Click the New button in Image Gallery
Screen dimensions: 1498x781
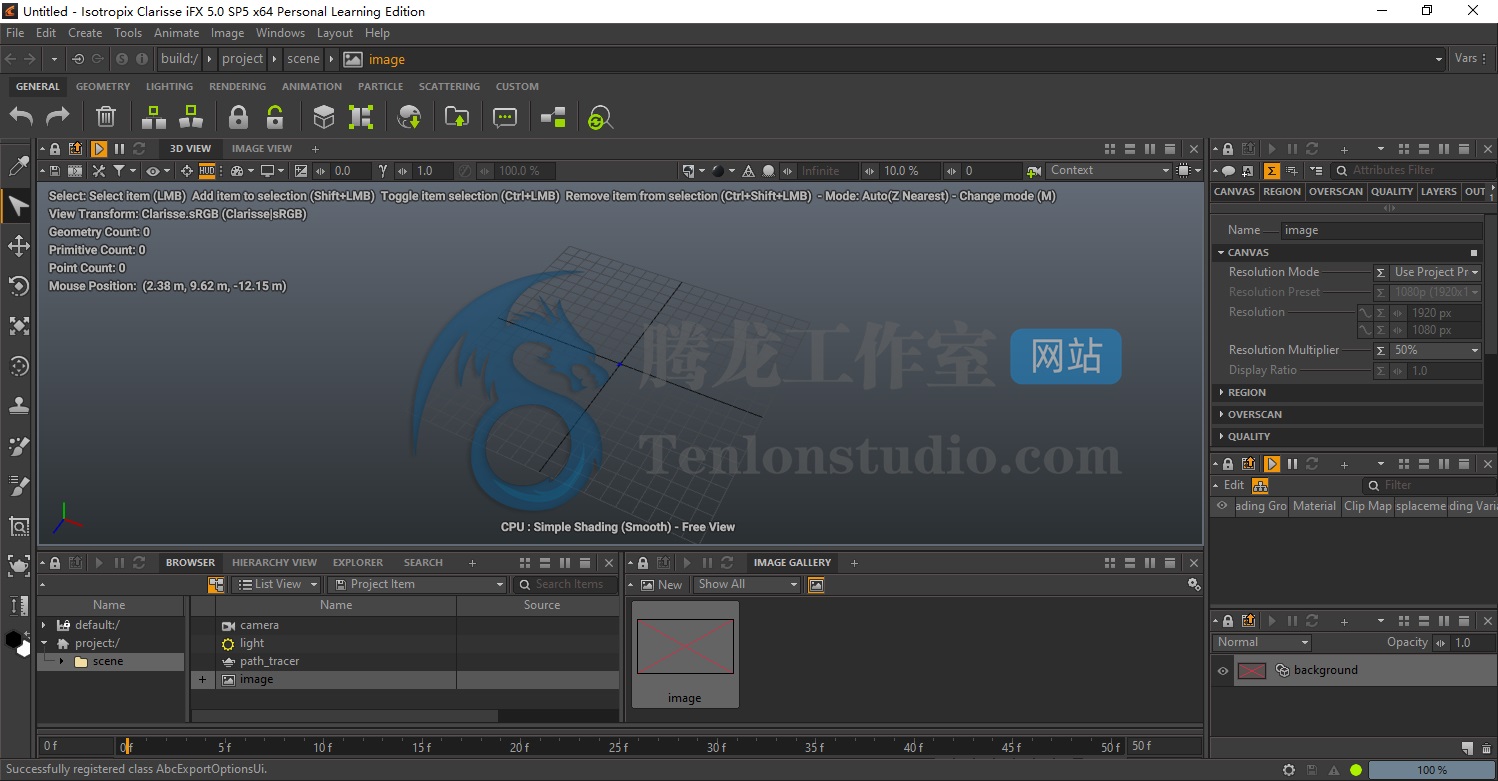coord(662,584)
